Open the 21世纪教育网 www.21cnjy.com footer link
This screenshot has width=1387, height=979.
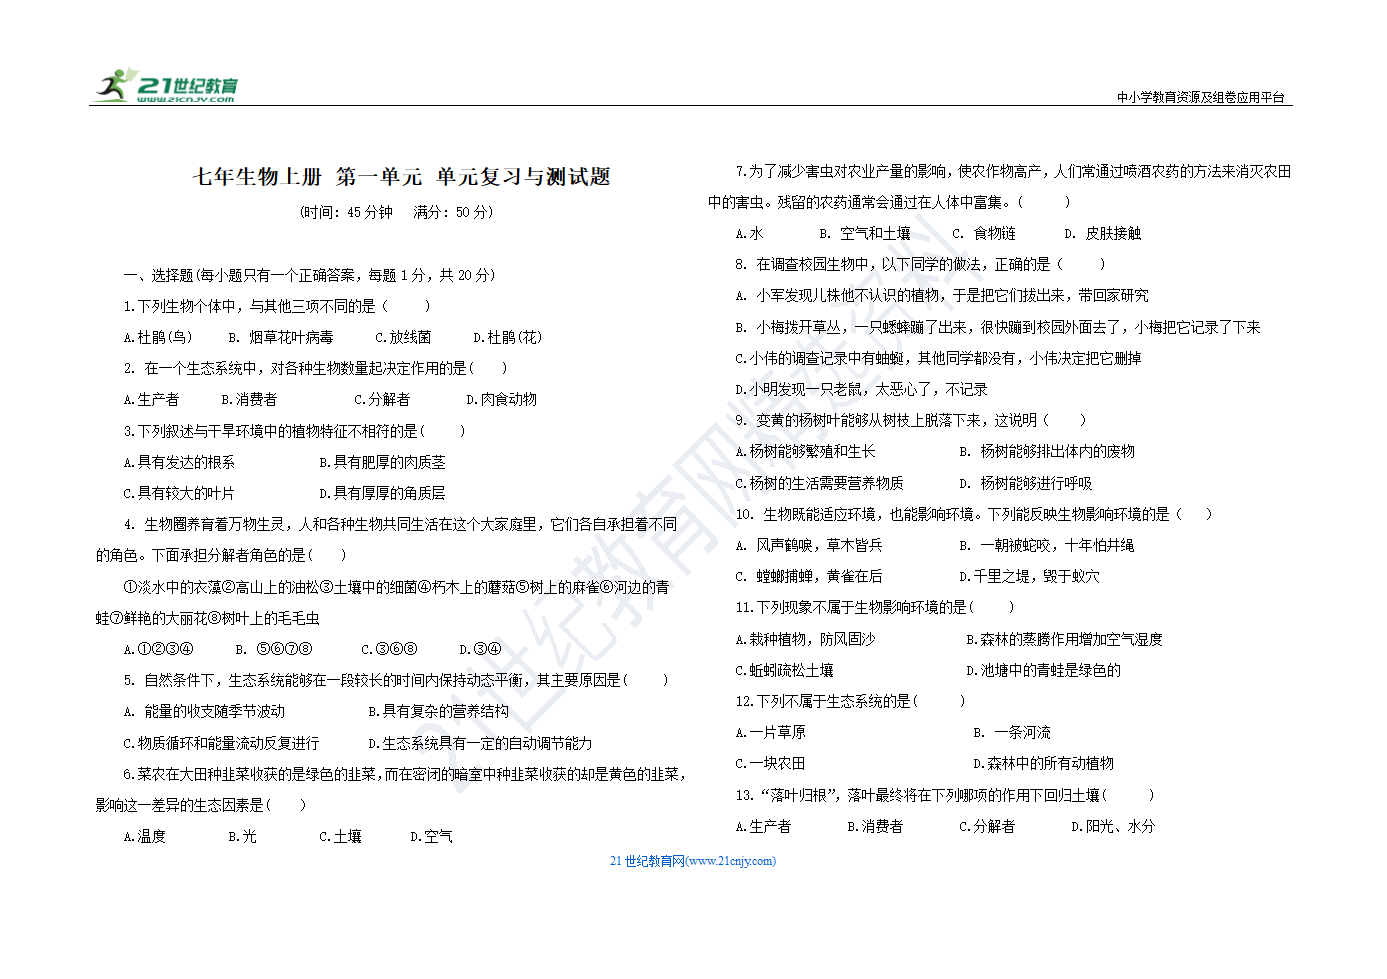[x=692, y=861]
